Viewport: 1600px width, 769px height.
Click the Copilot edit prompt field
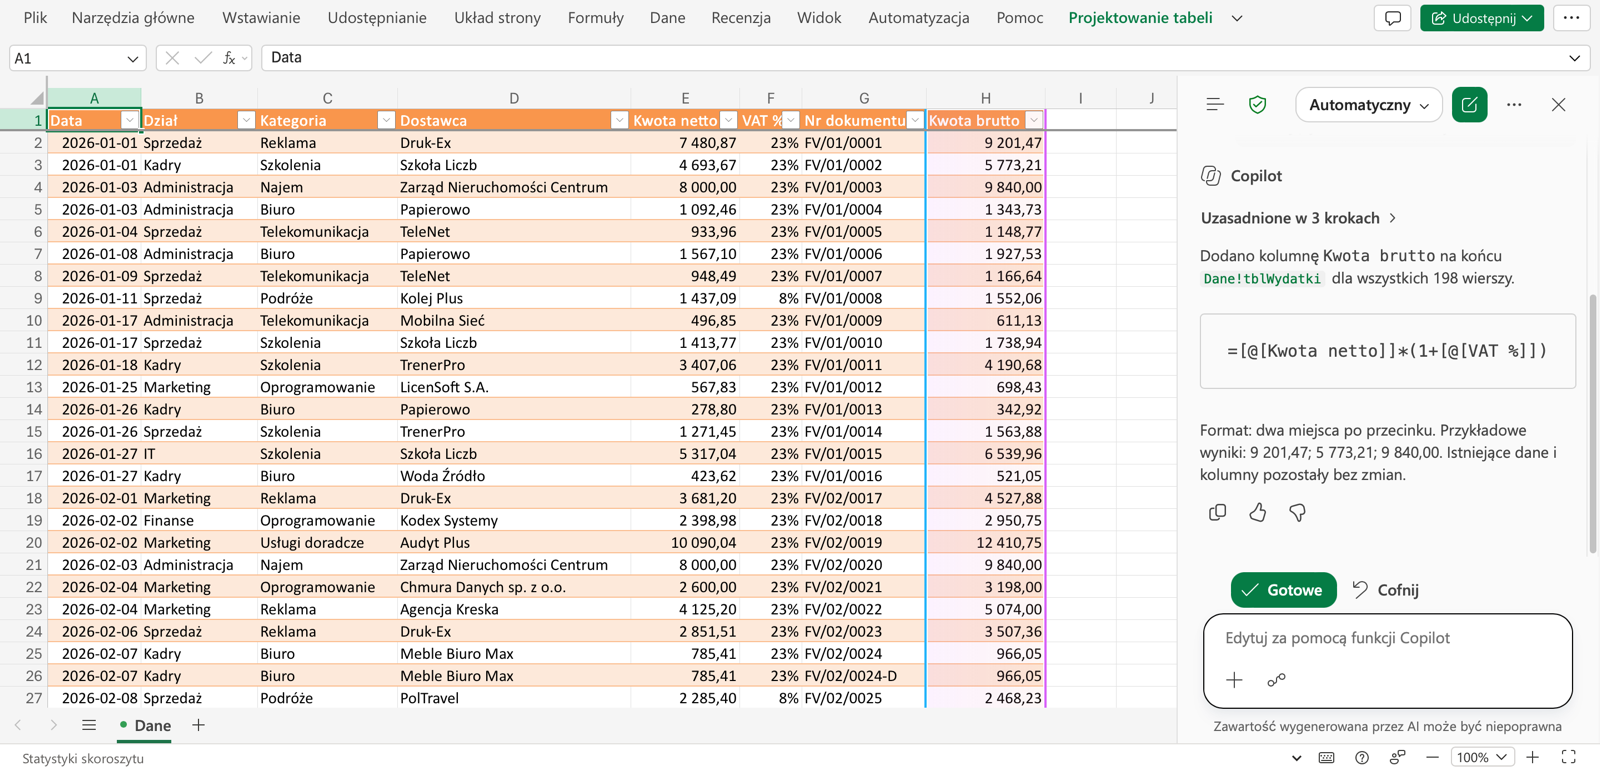click(1387, 638)
